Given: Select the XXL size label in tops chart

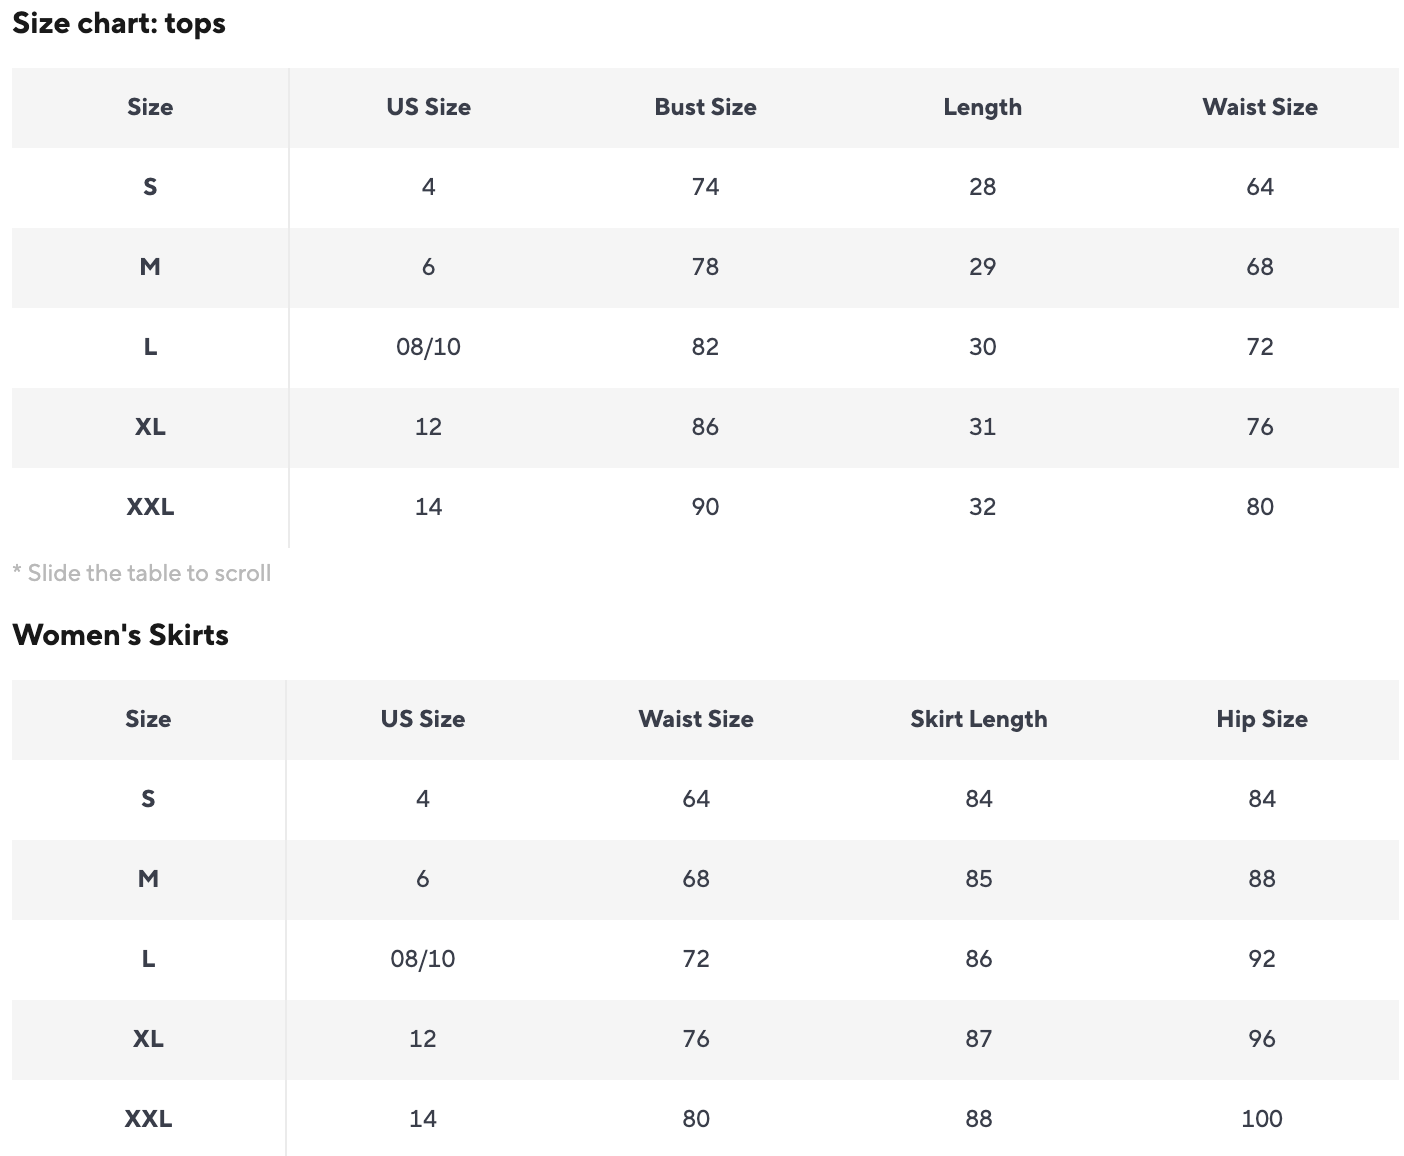Looking at the screenshot, I should (x=150, y=507).
